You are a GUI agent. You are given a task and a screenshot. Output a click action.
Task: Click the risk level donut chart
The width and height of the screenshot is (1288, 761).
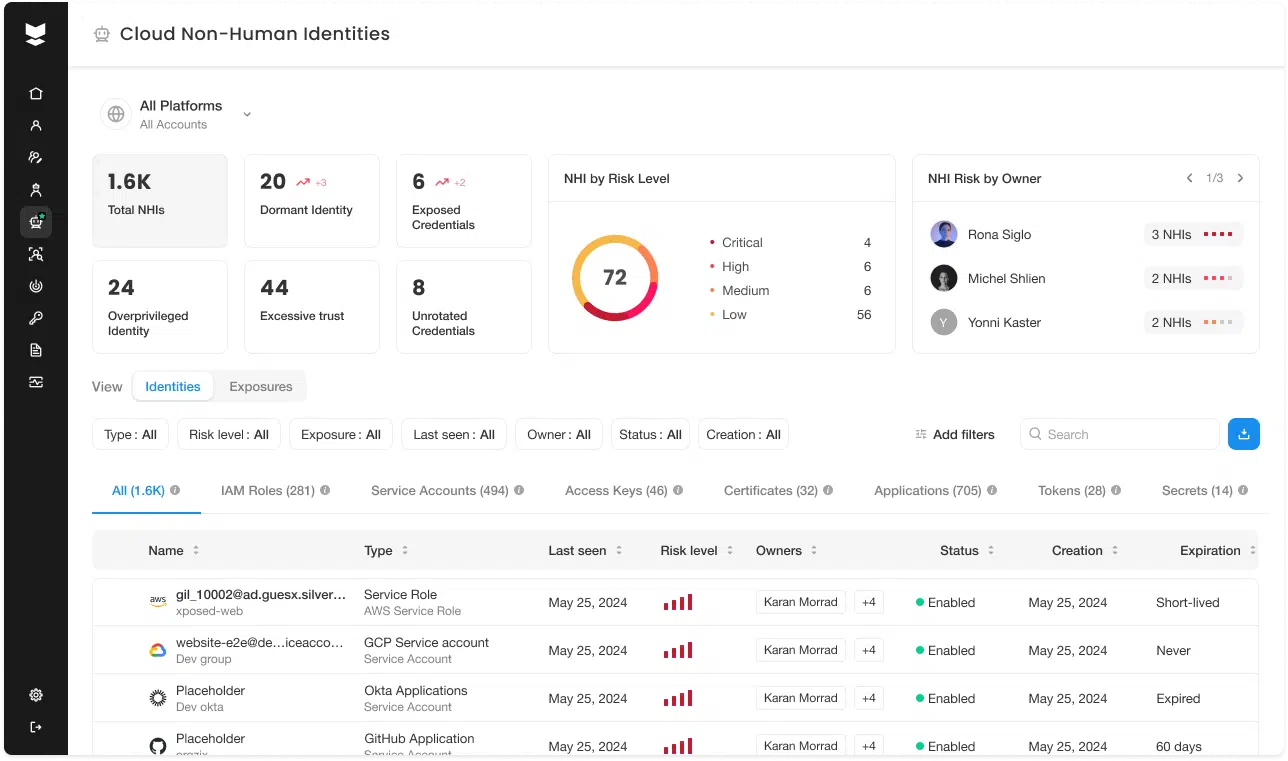pyautogui.click(x=615, y=278)
